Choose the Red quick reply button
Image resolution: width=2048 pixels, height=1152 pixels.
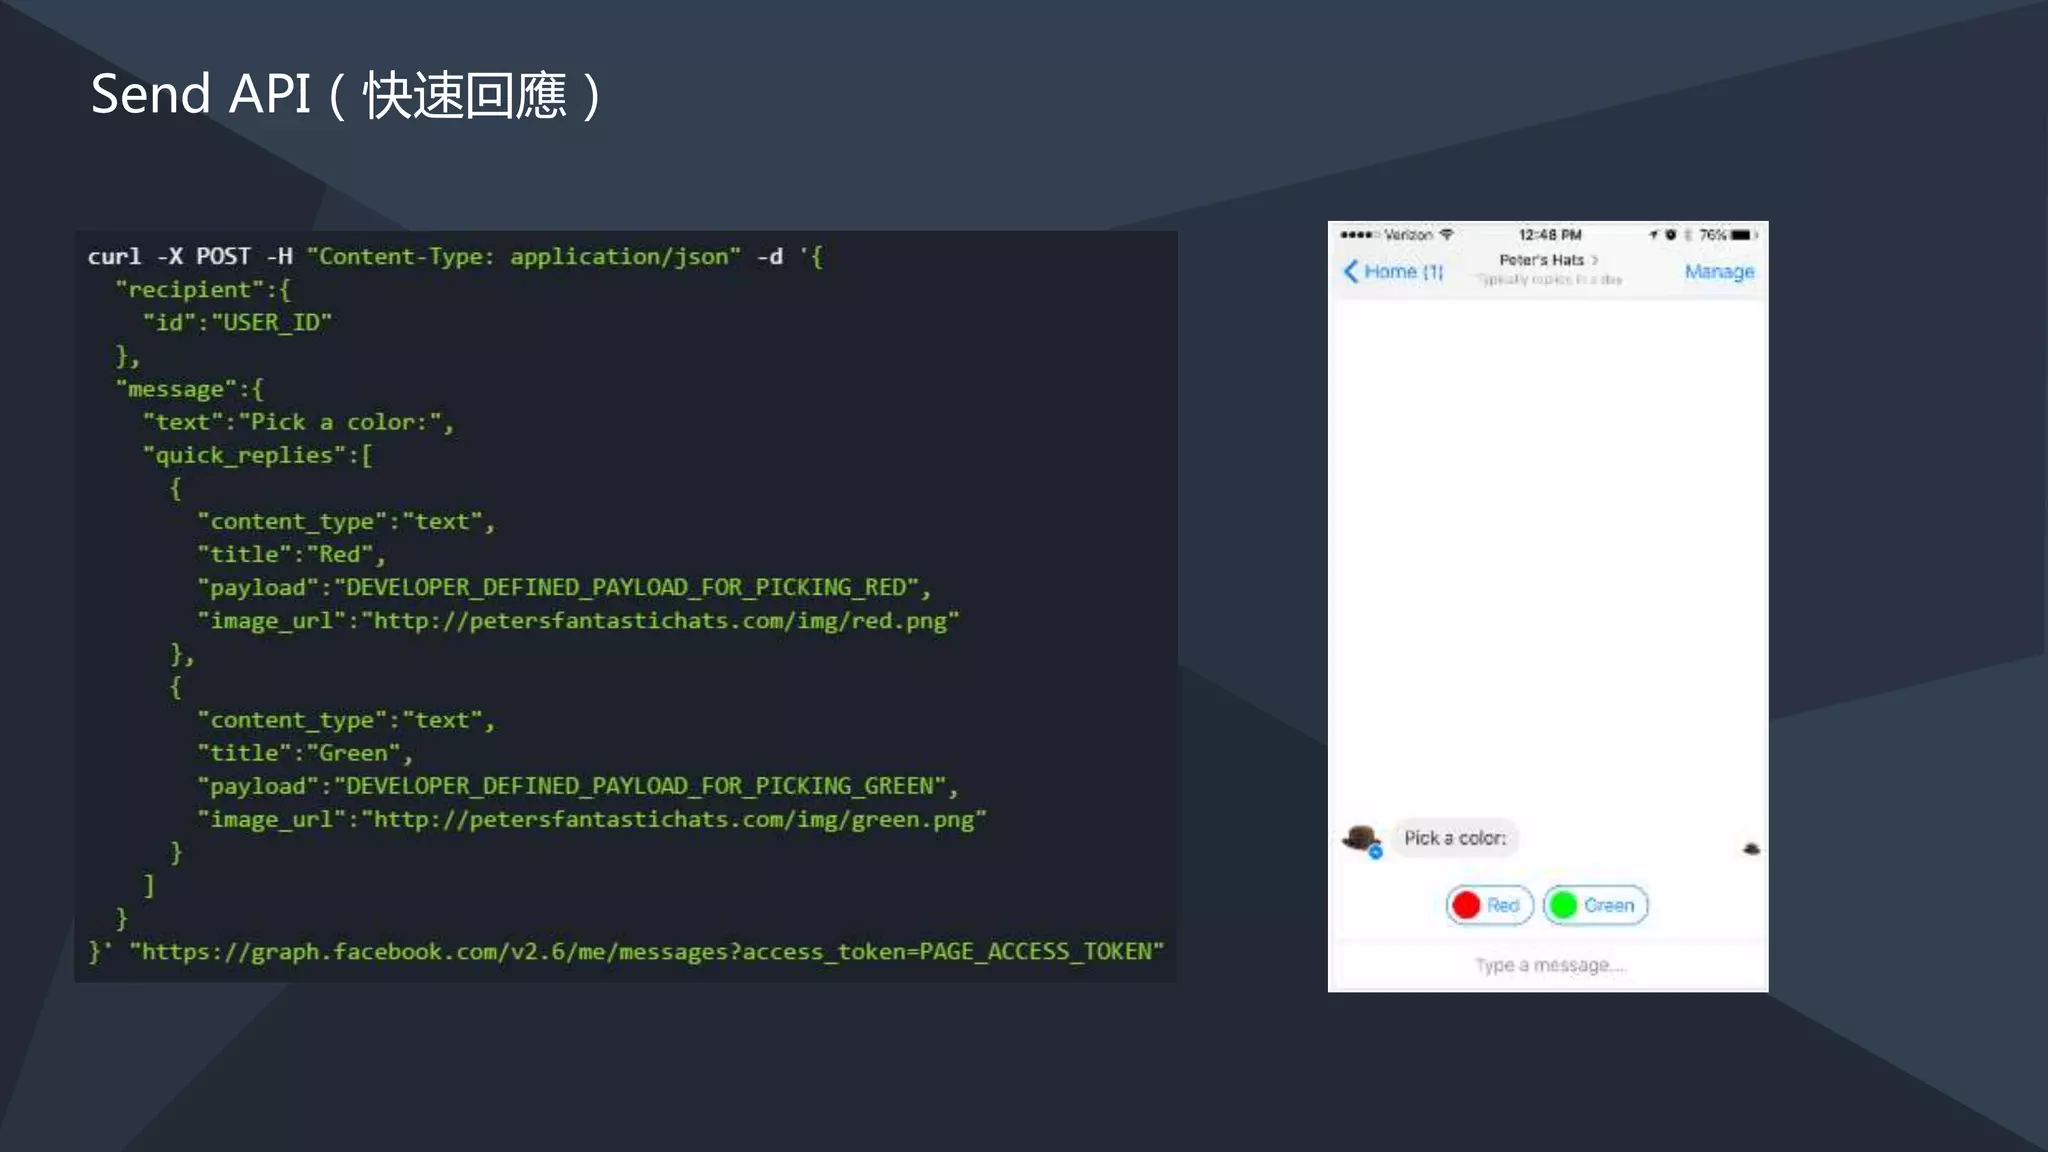pyautogui.click(x=1490, y=905)
